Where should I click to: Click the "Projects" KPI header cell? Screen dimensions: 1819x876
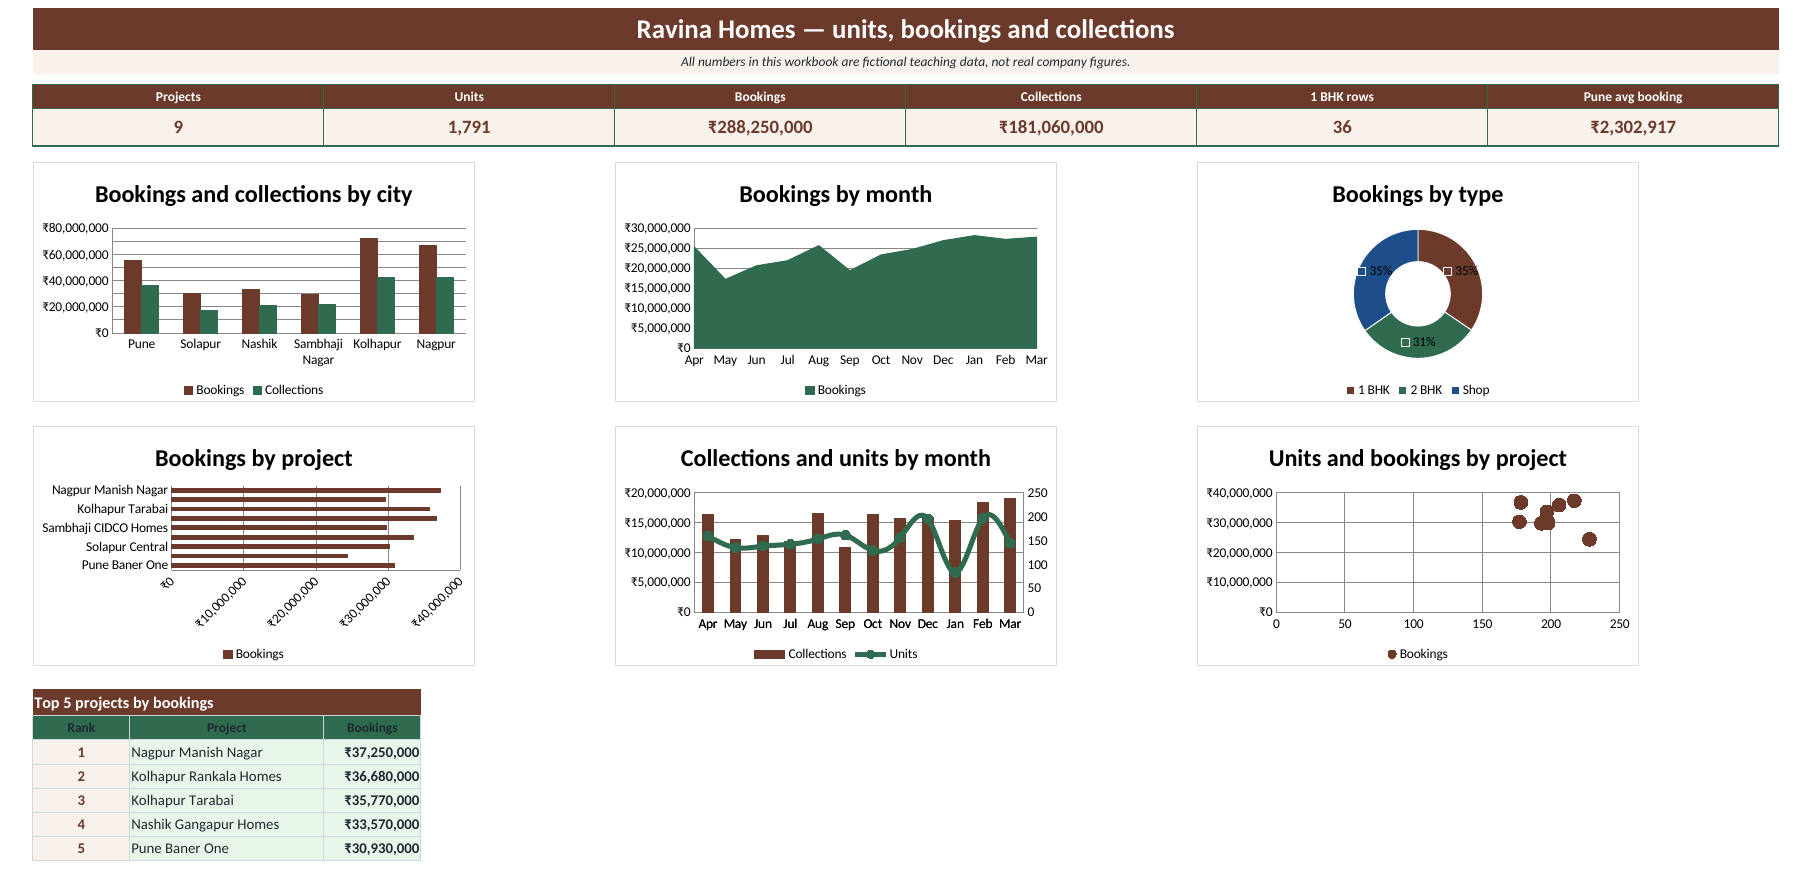point(178,97)
